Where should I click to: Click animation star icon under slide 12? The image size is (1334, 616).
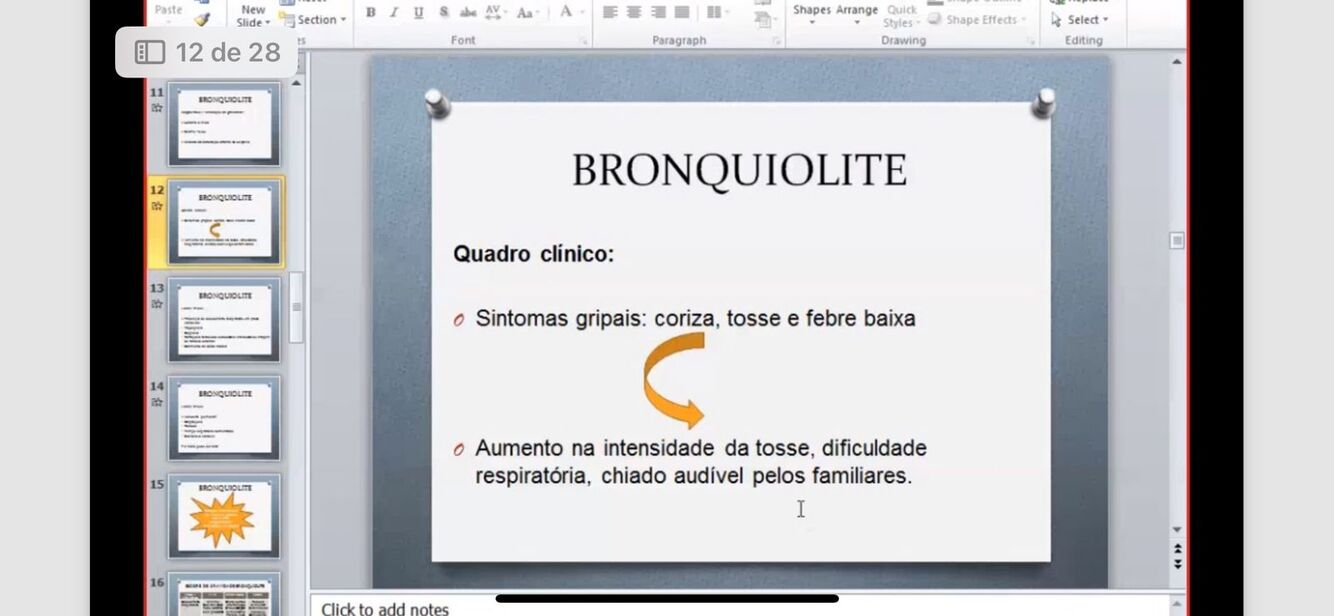pyautogui.click(x=157, y=206)
